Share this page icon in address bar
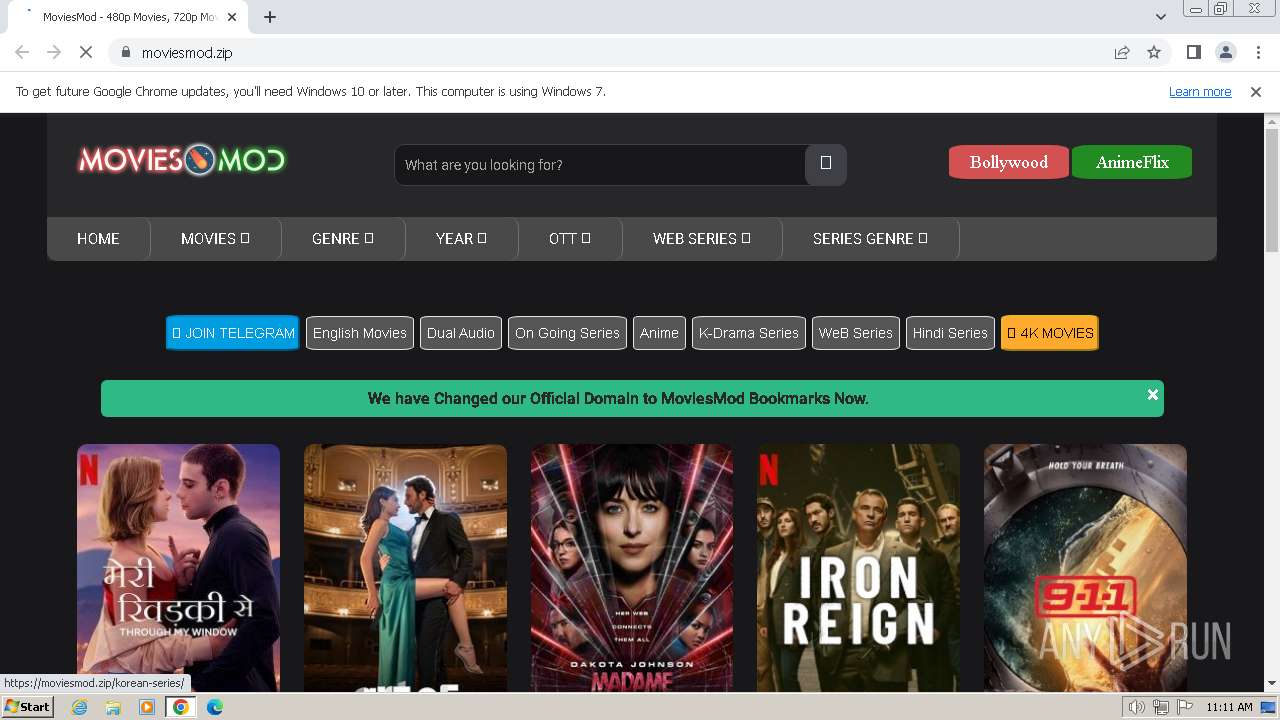Screen dimensions: 1280x720 (x=1122, y=52)
